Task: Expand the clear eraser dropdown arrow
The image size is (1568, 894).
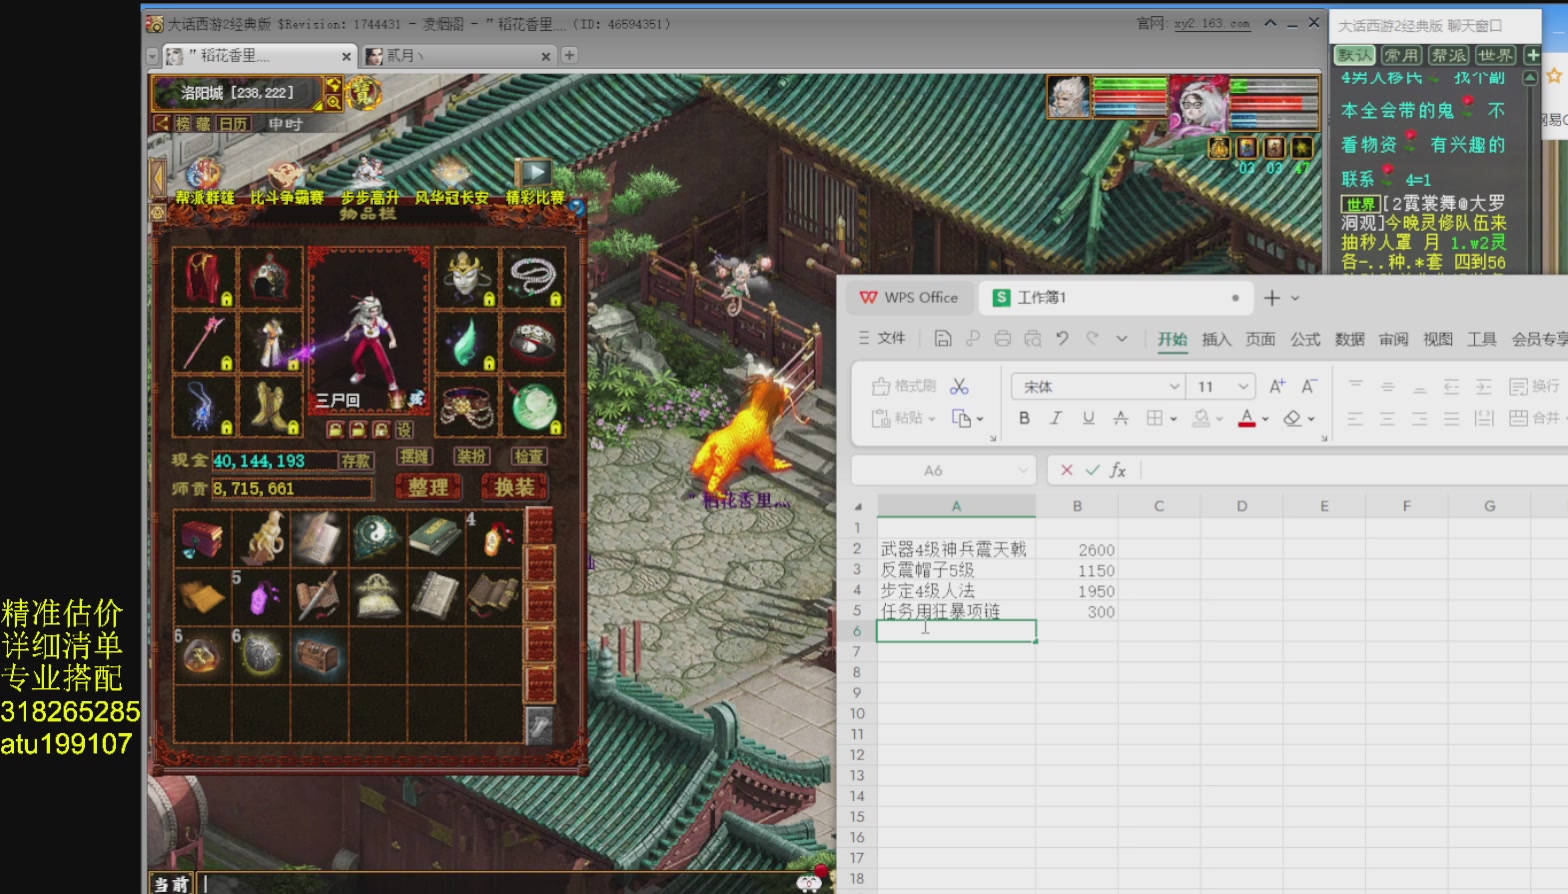Action: click(x=1311, y=419)
